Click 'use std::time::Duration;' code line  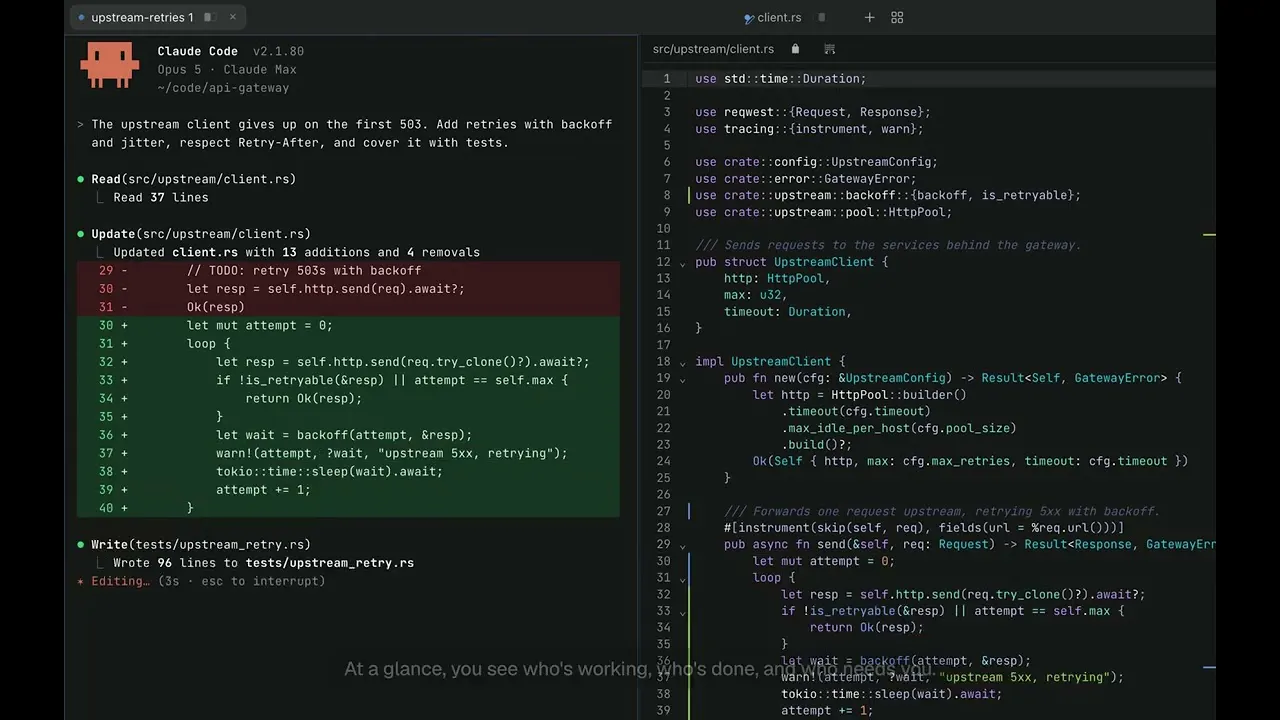tap(781, 79)
